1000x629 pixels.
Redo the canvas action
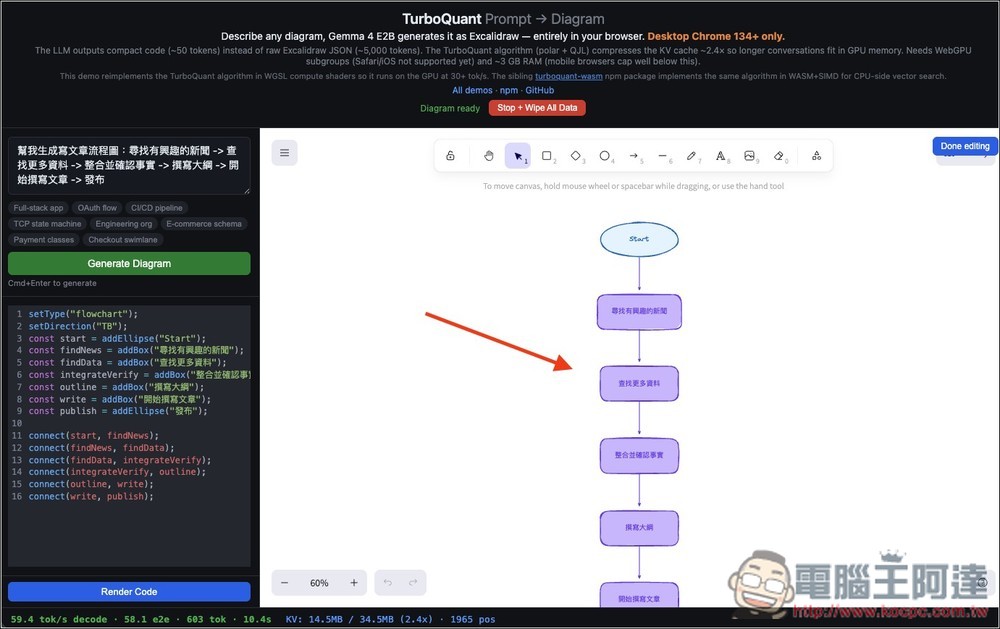[x=413, y=582]
